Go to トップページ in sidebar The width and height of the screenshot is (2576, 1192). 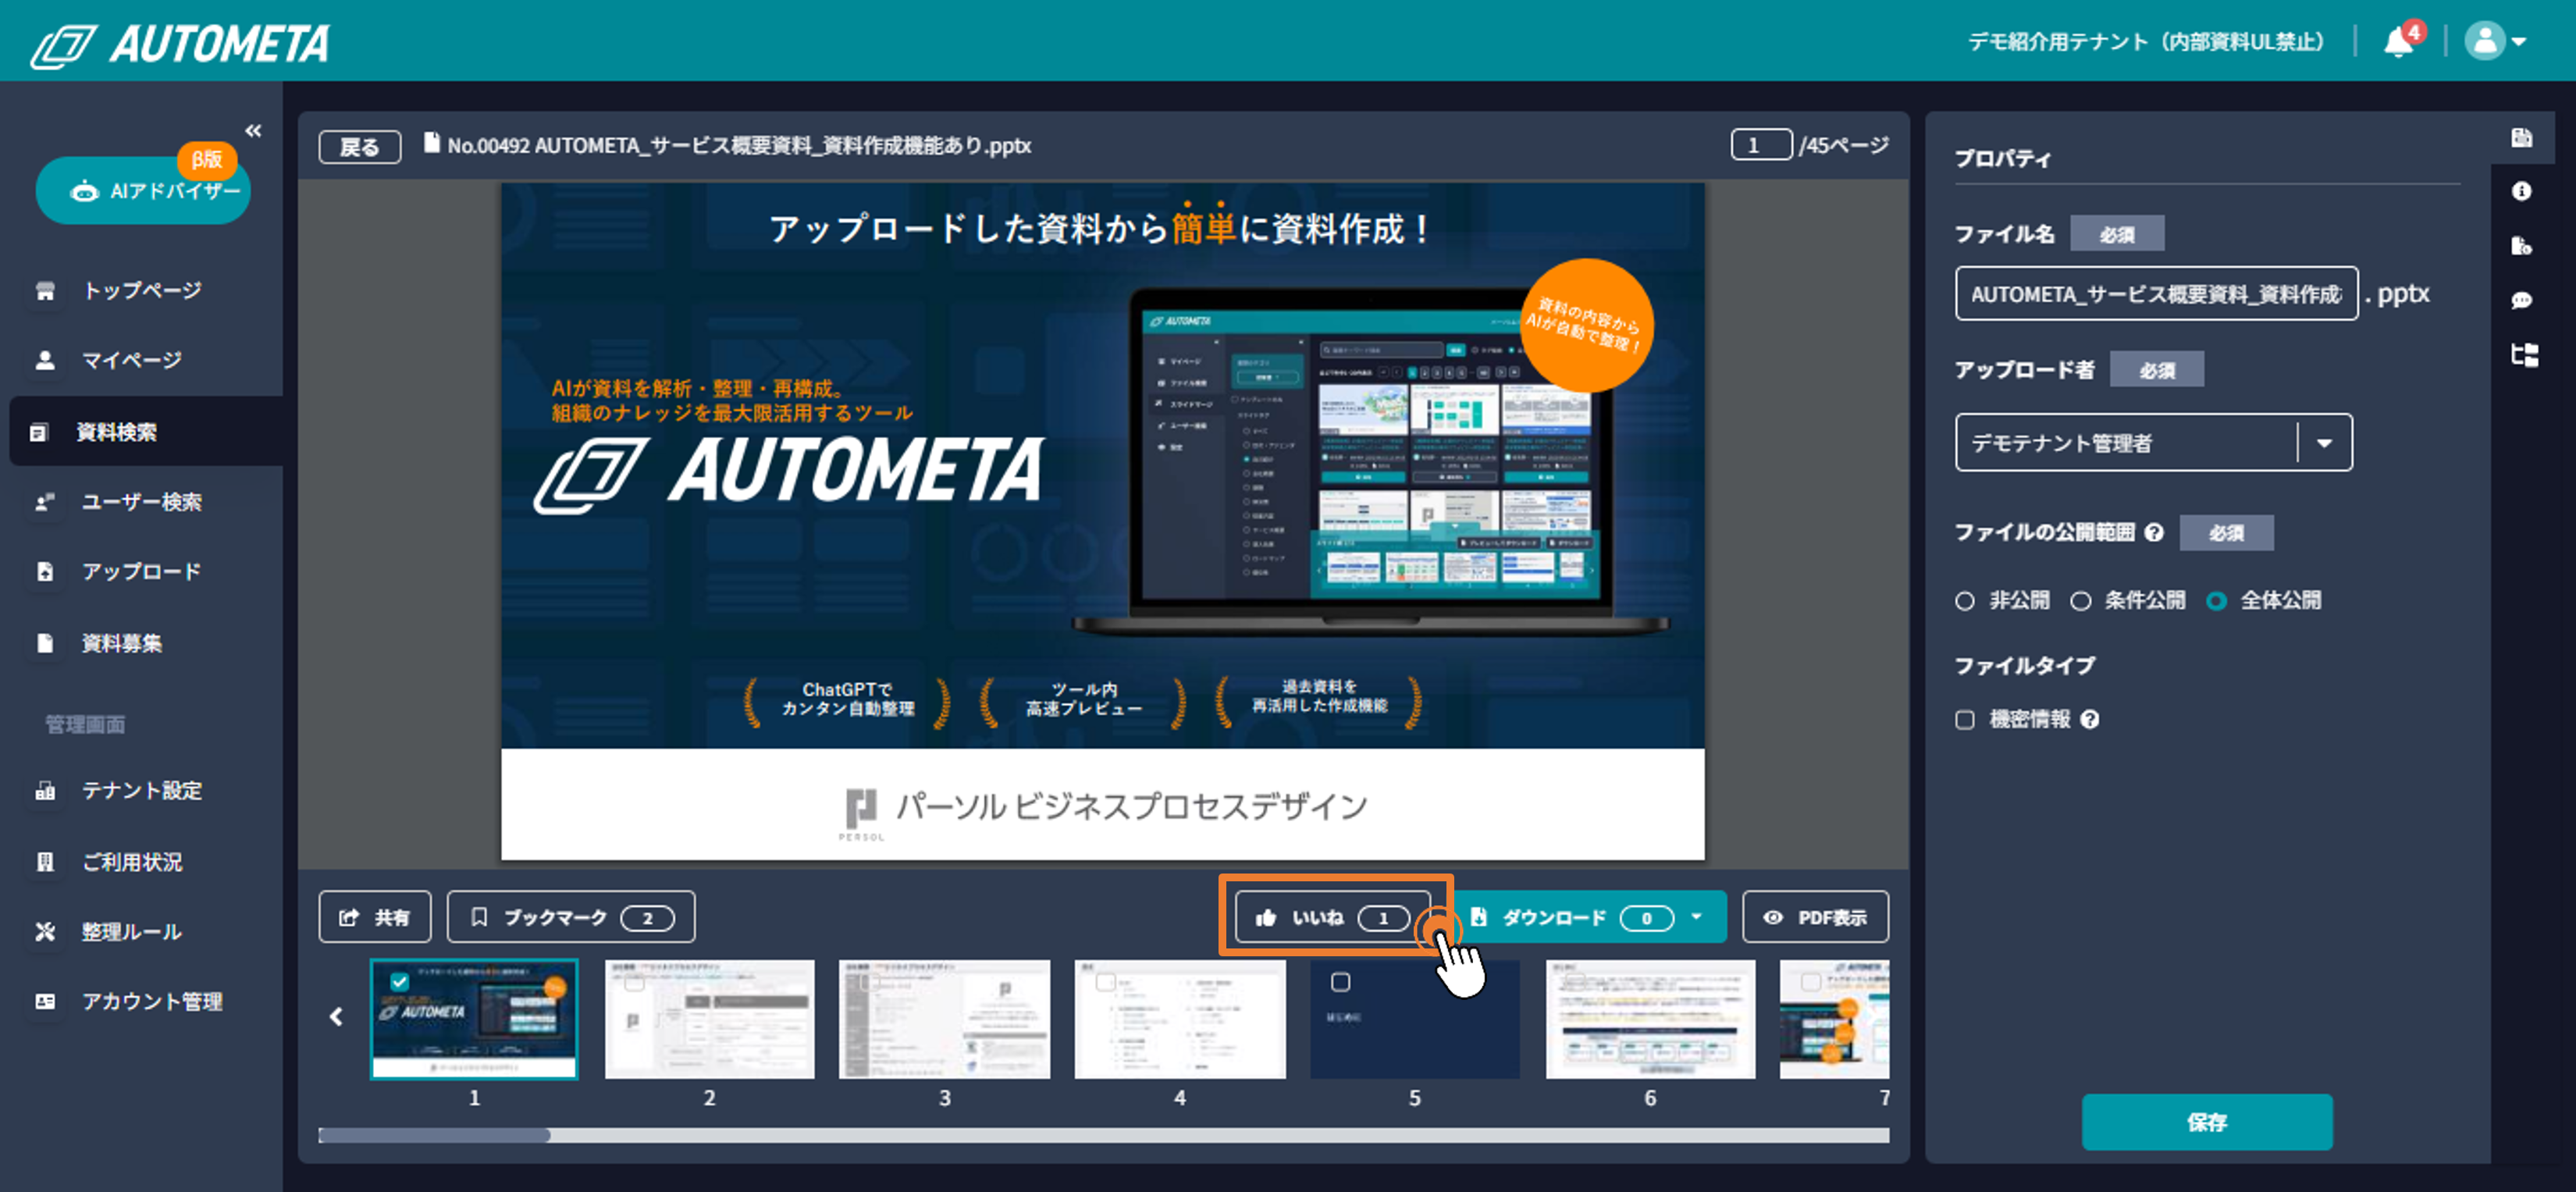pos(142,291)
